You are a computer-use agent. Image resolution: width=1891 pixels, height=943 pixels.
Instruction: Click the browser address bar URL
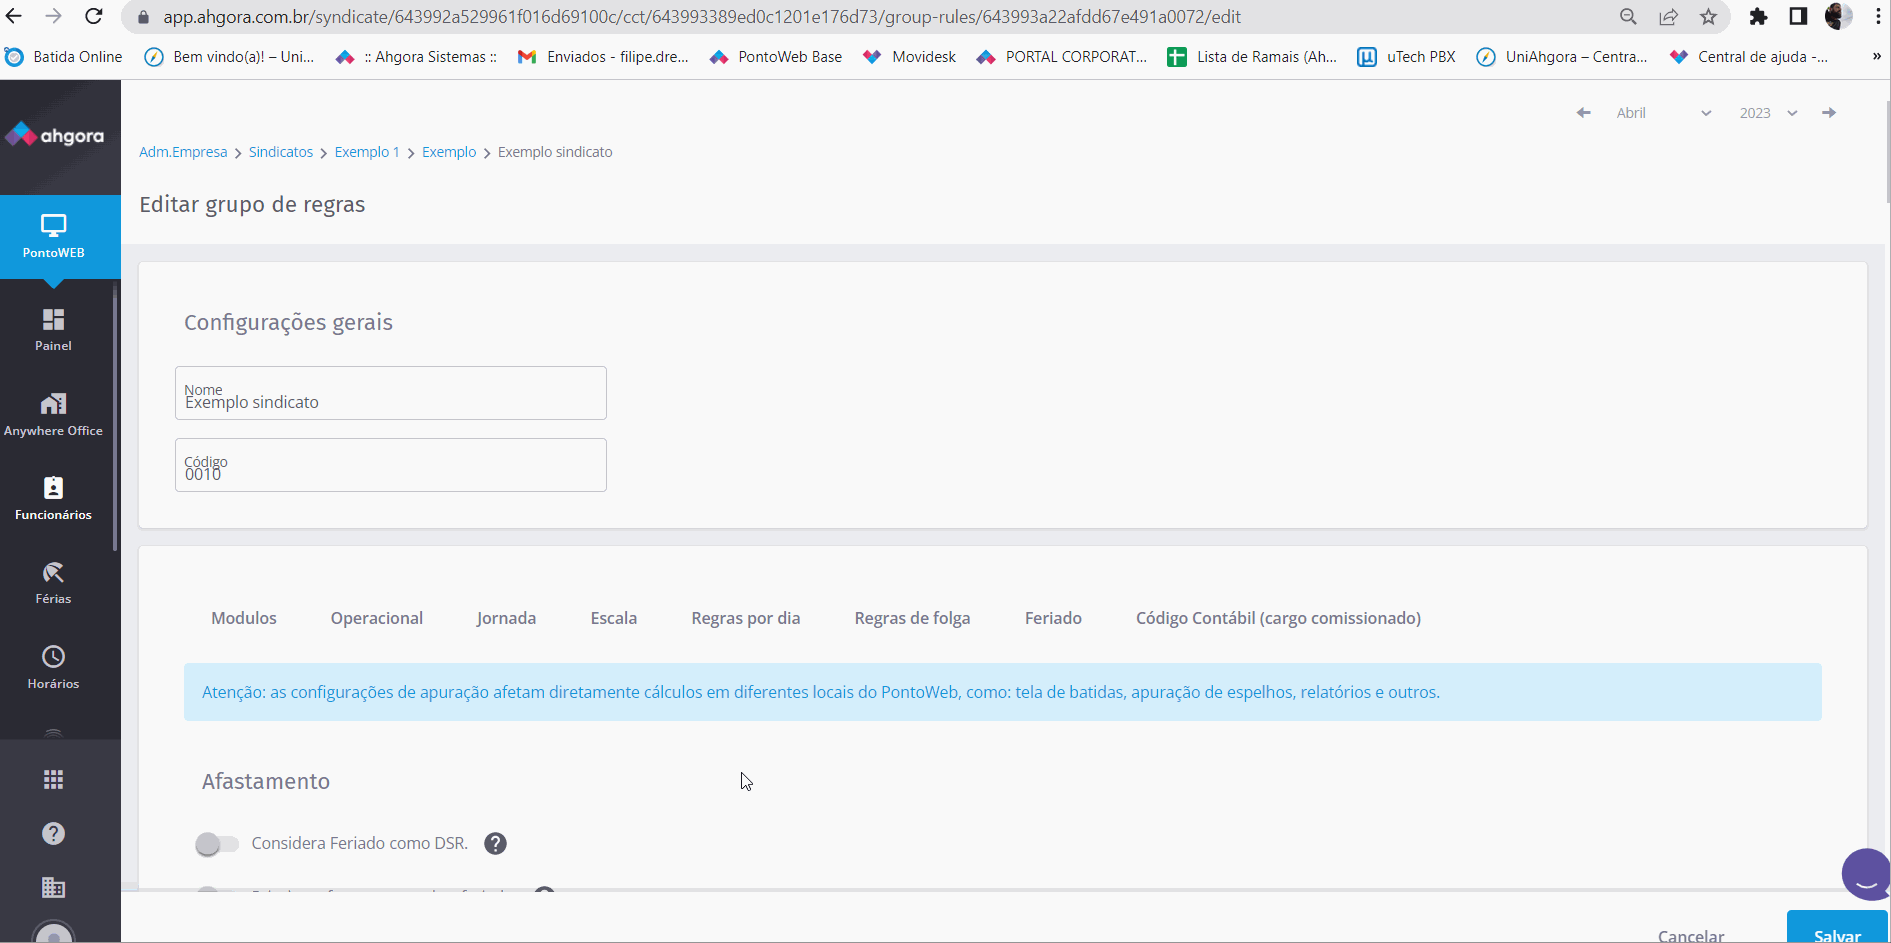tap(702, 17)
